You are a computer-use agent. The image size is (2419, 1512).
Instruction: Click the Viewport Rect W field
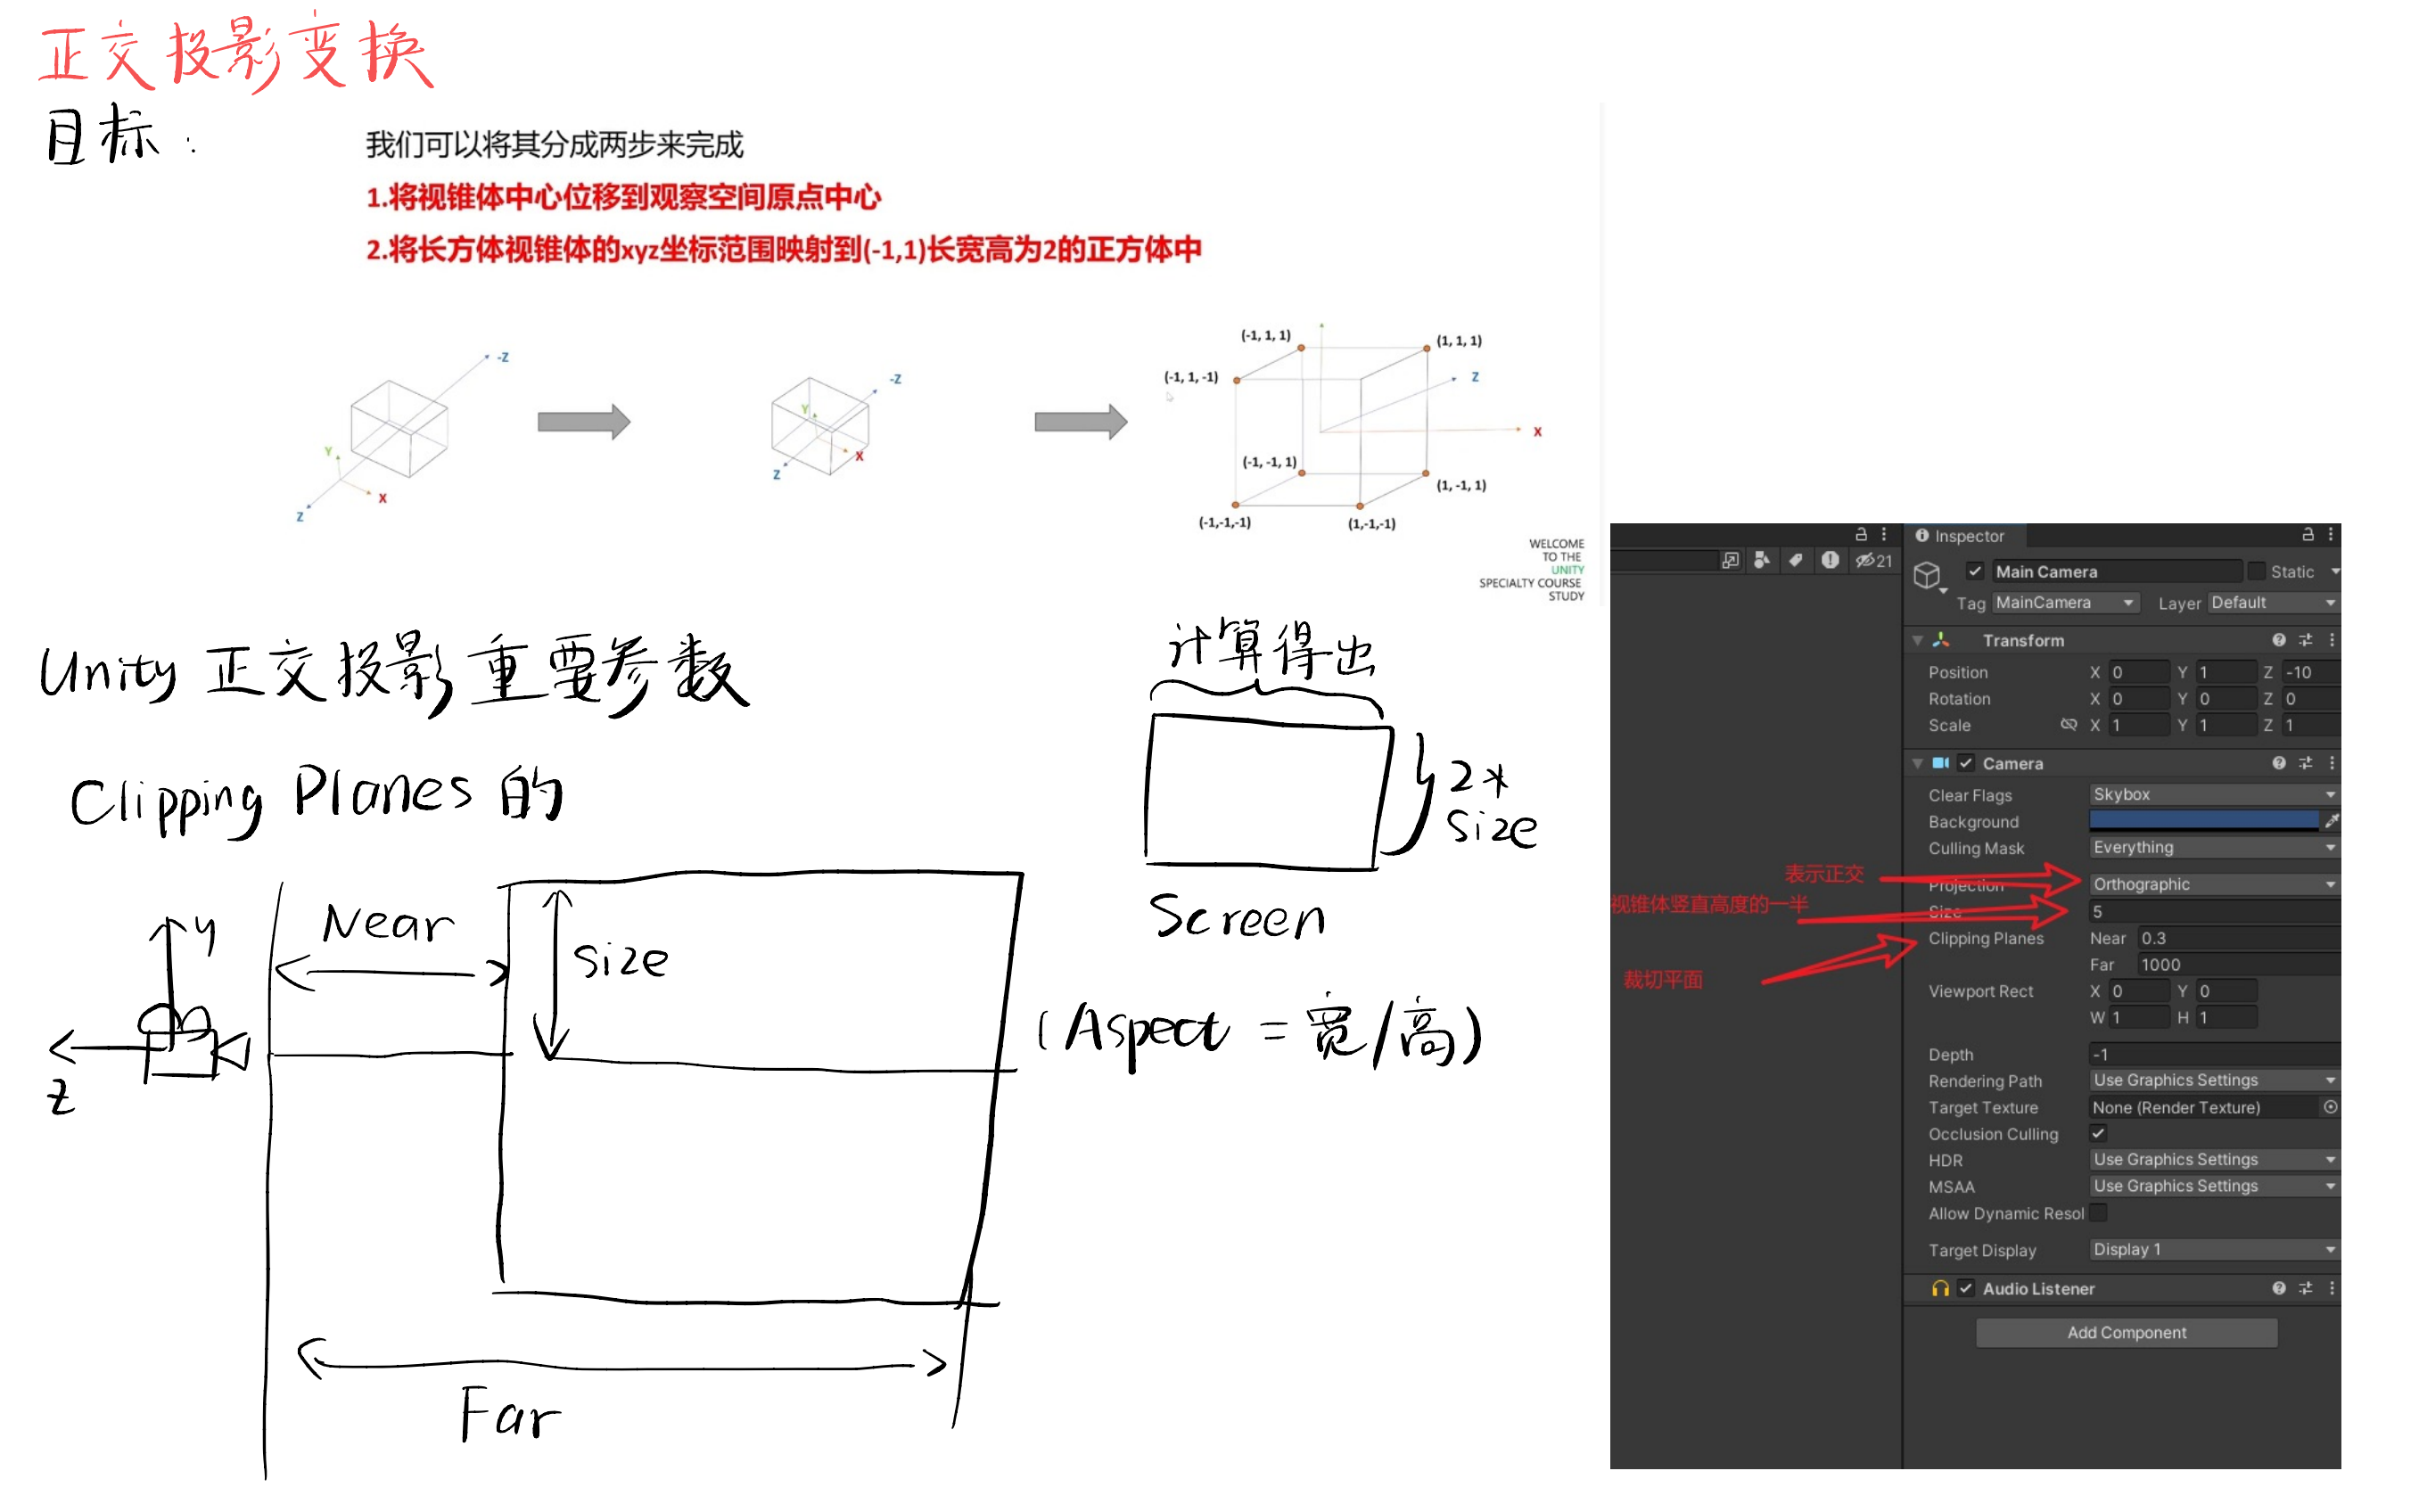[x=2138, y=1017]
